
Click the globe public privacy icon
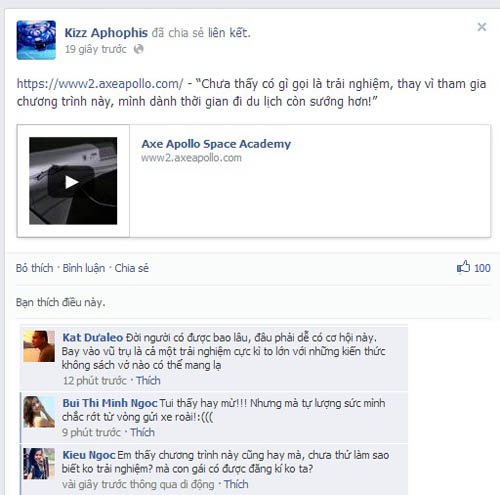[x=138, y=49]
